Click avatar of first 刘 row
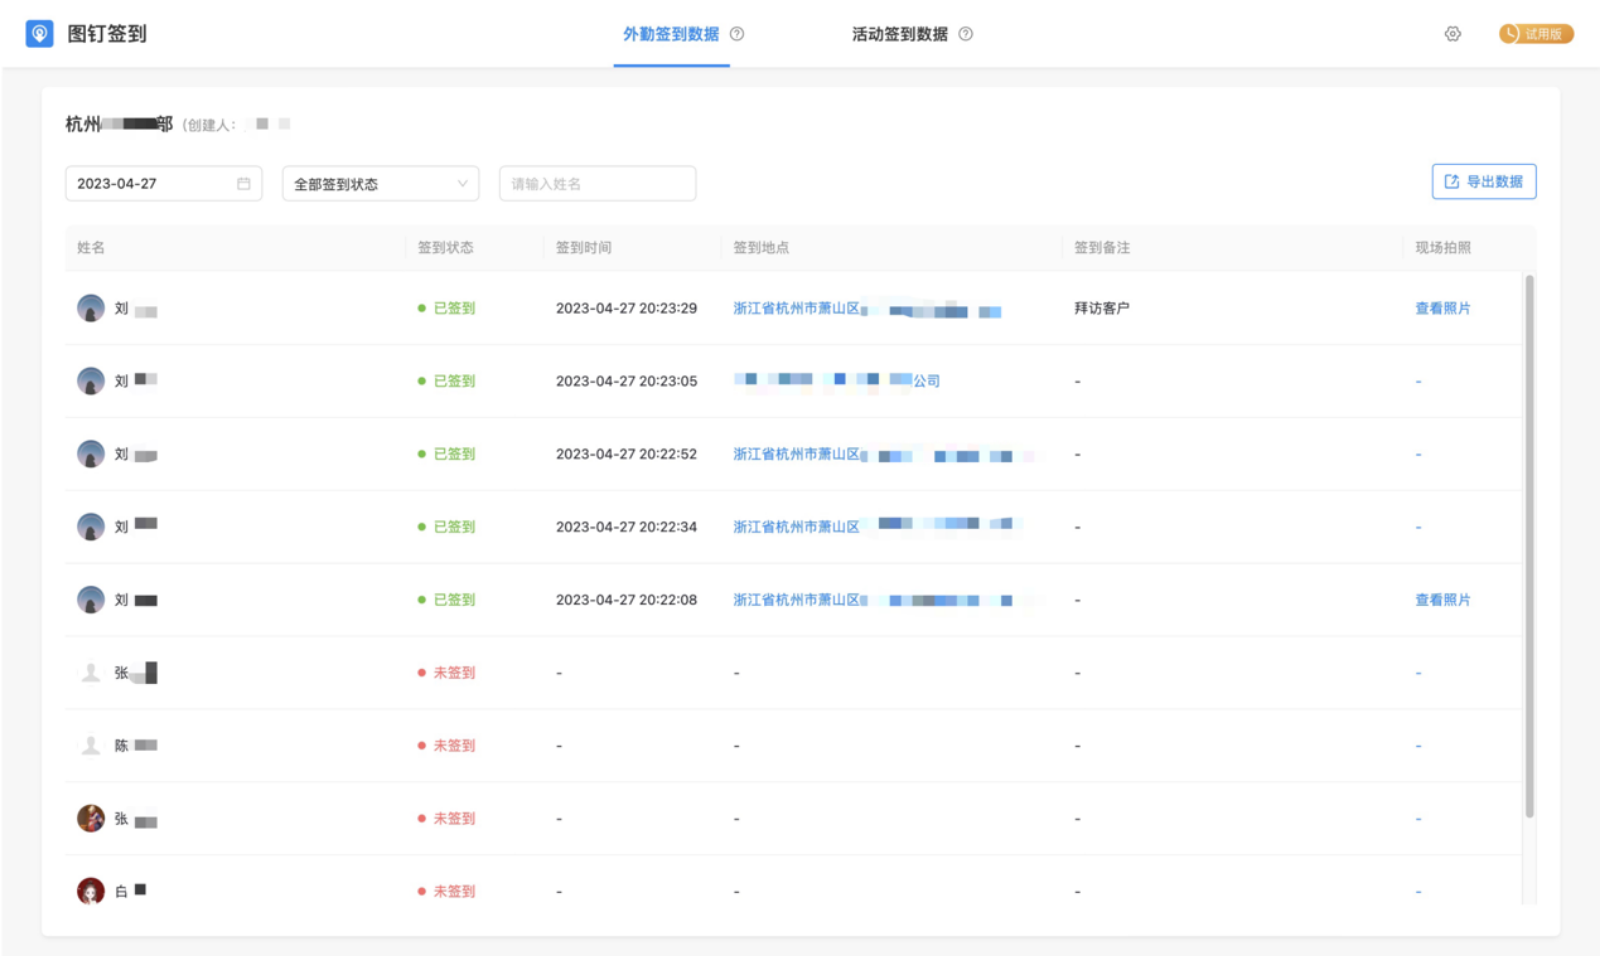 [91, 308]
